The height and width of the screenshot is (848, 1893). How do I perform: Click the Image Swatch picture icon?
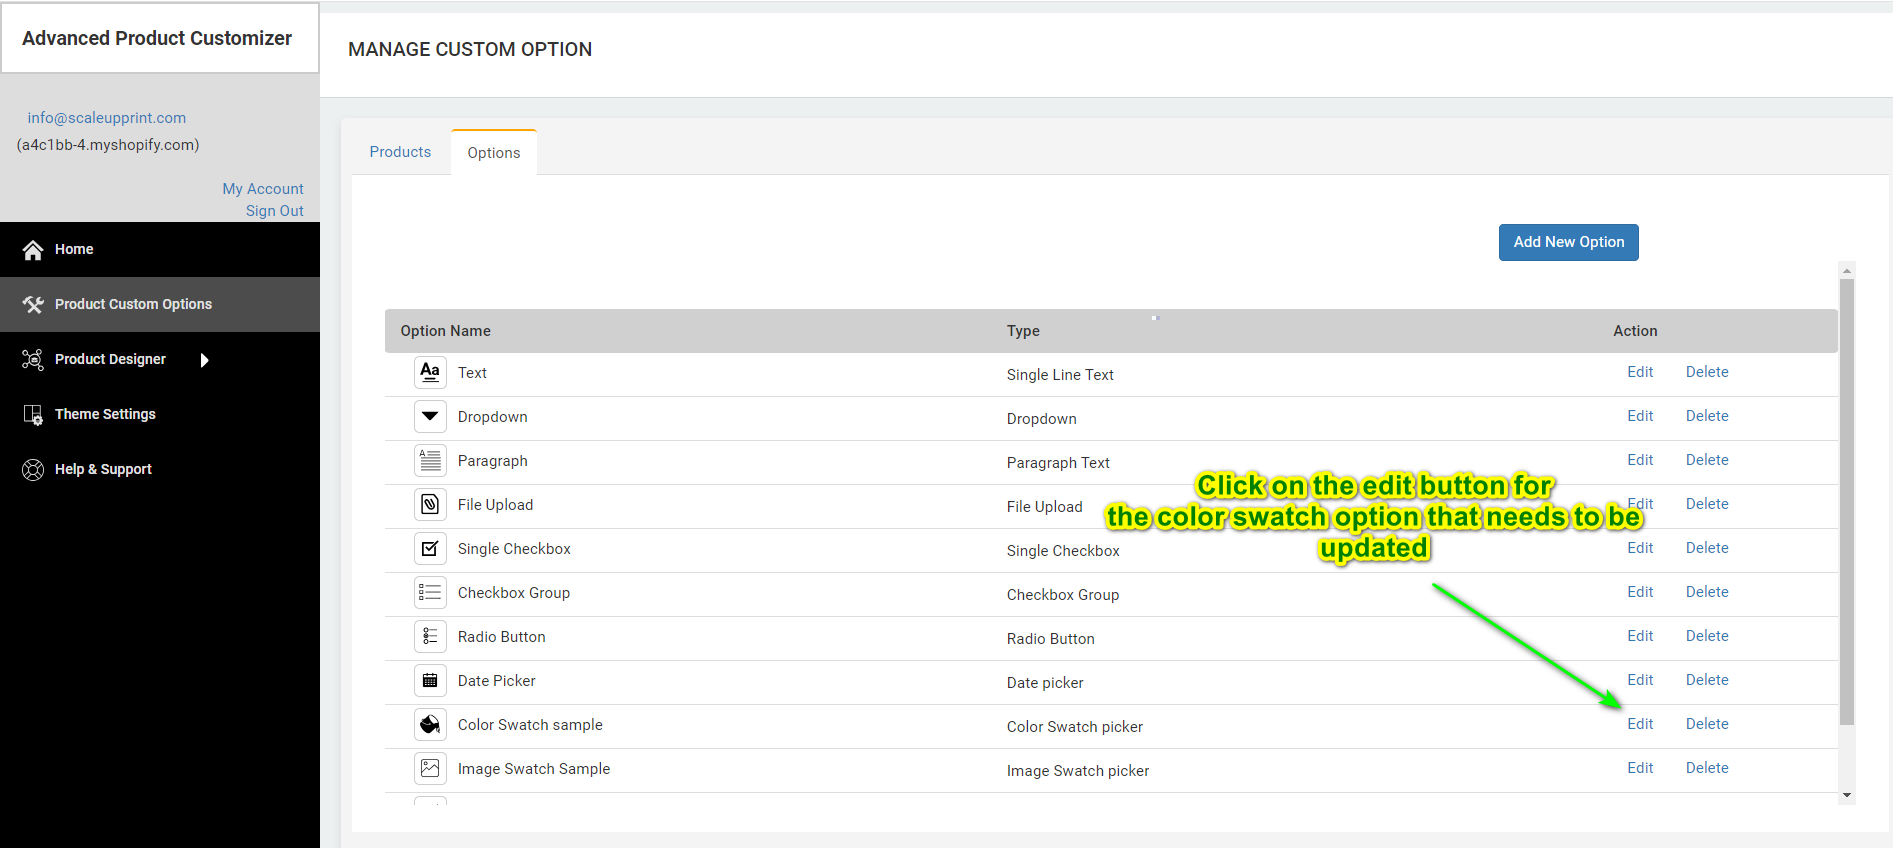pos(430,769)
